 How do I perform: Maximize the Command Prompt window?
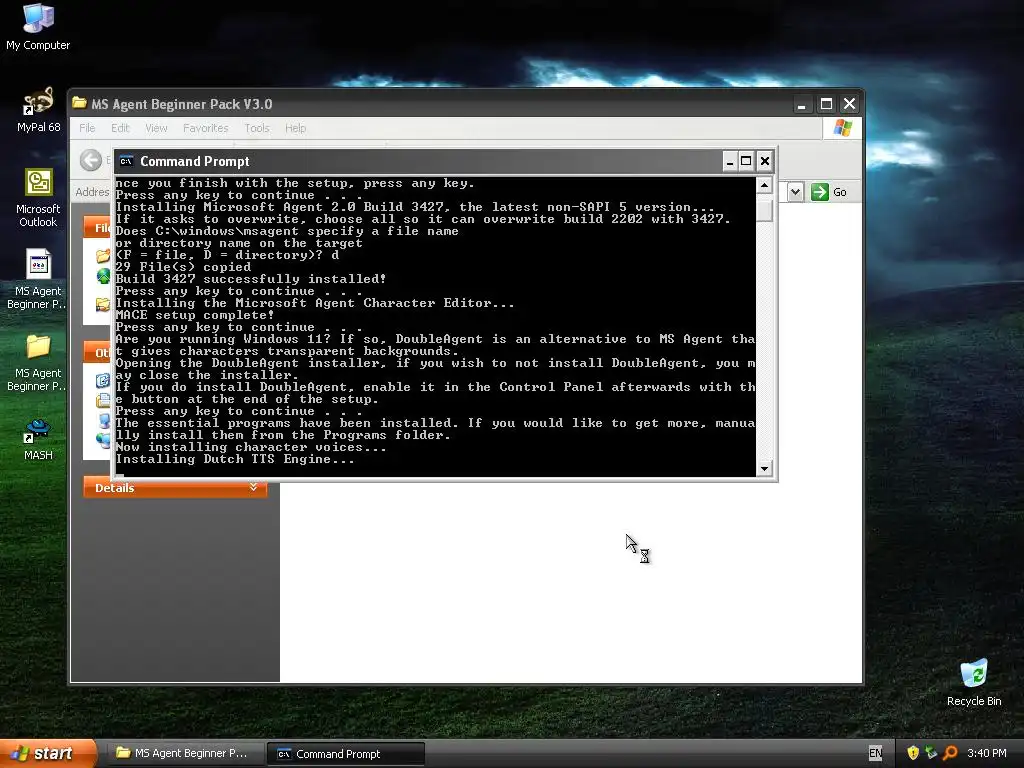coord(746,161)
